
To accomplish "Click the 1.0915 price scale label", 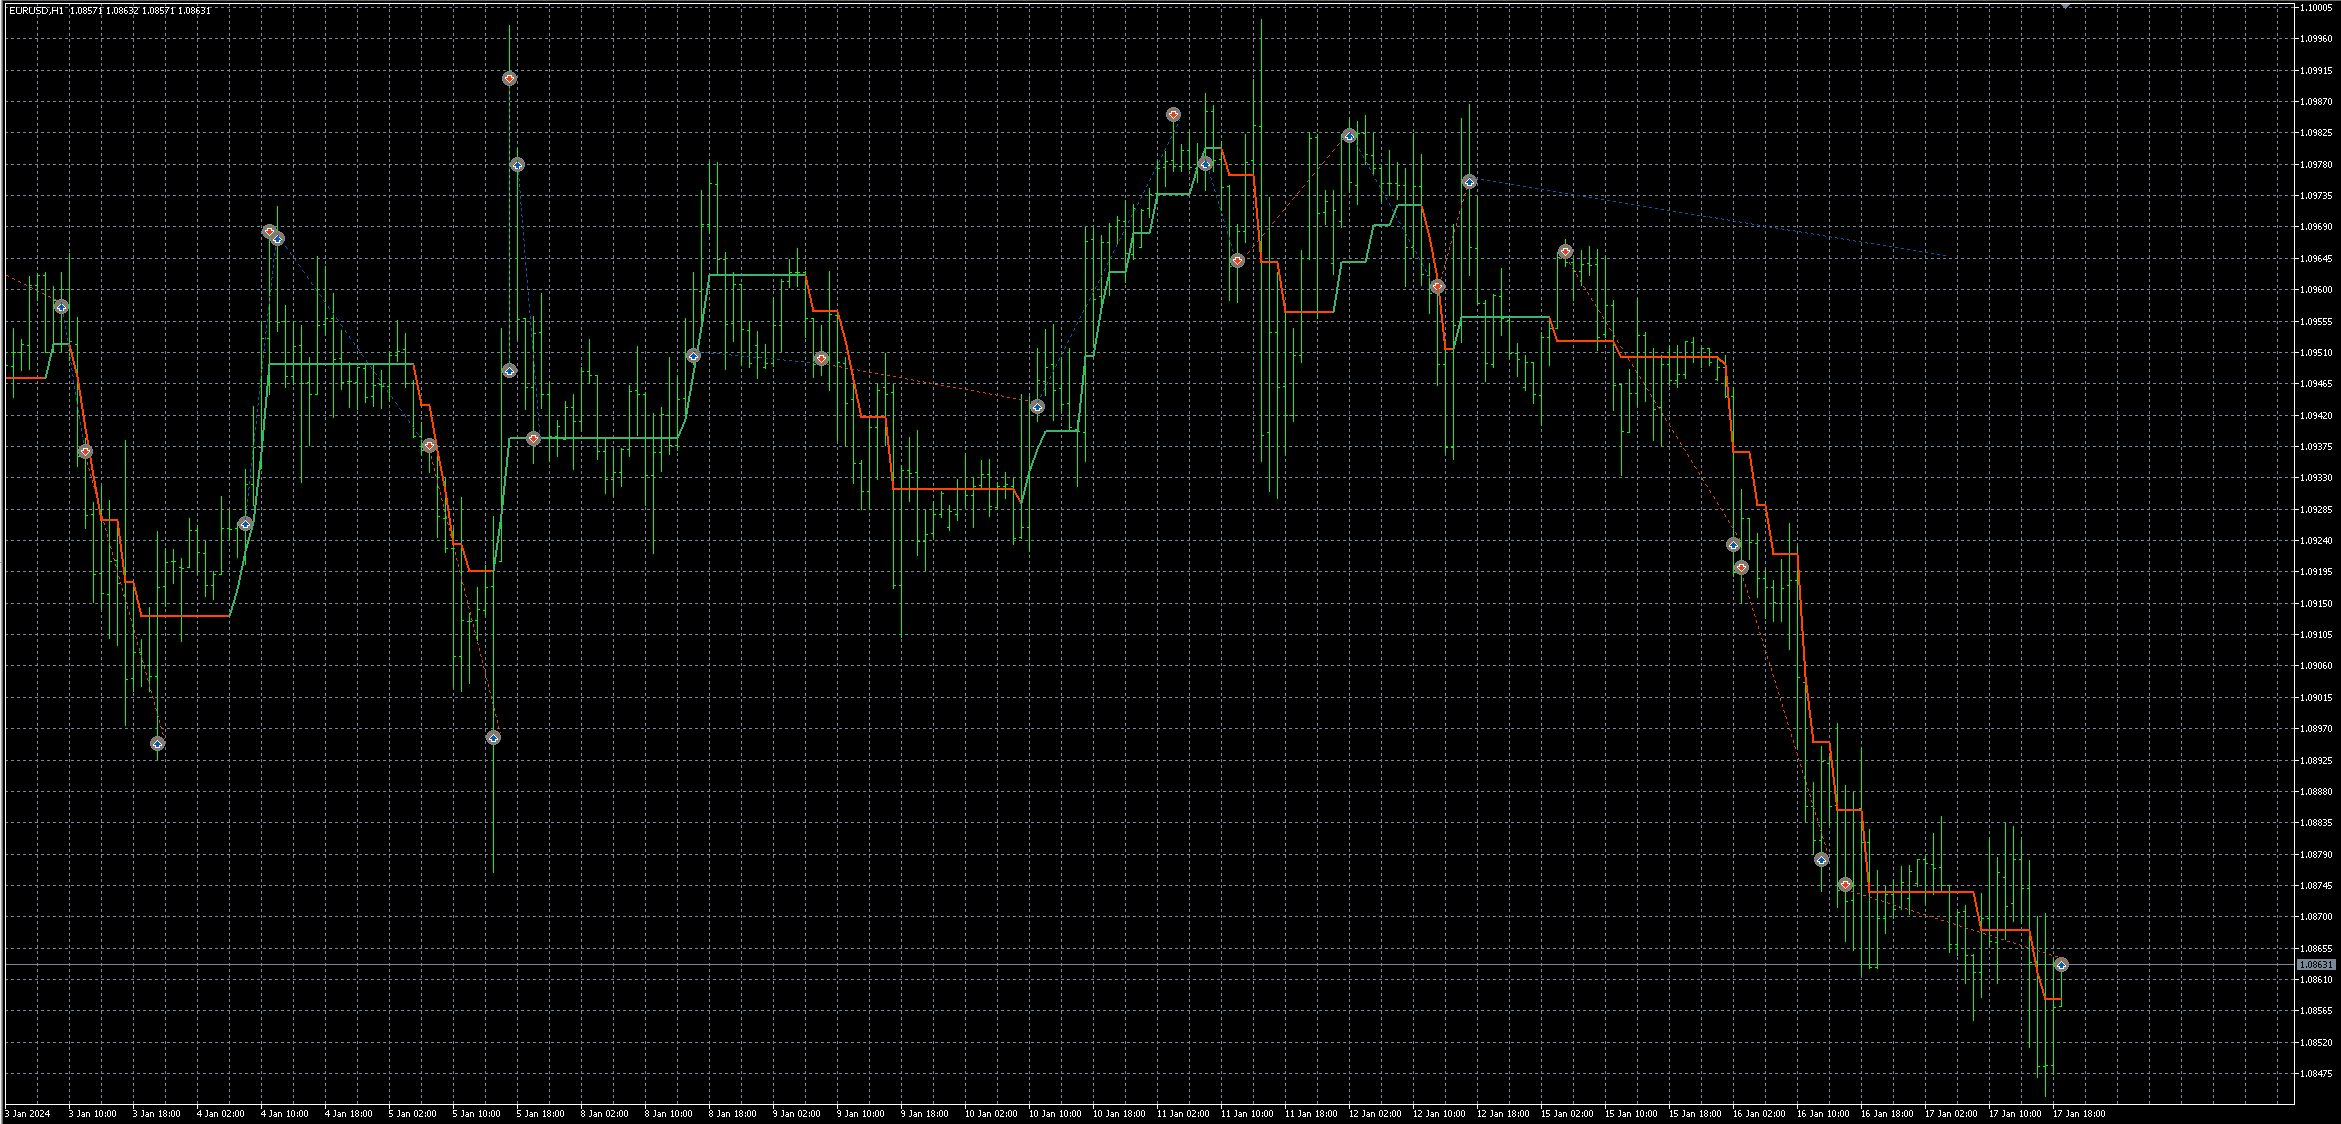I will [x=2316, y=70].
